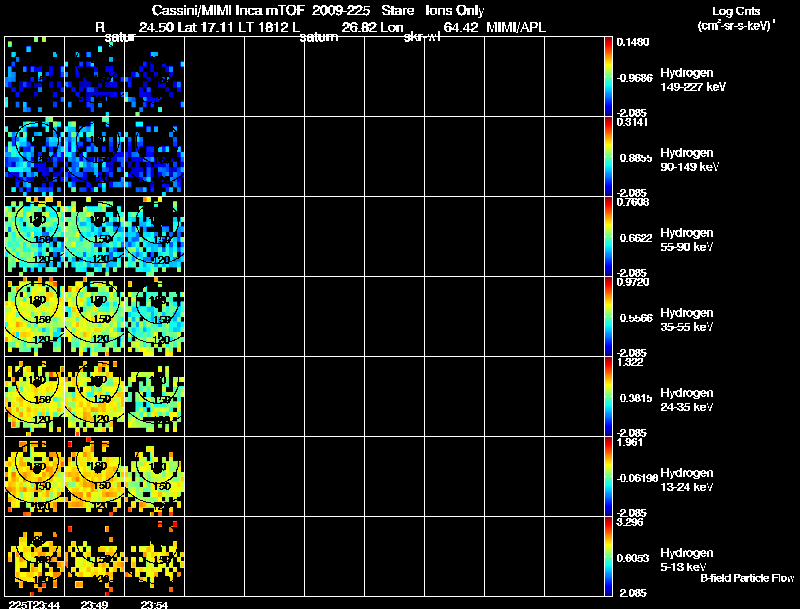Select the 'Hydrogen 5-13 keV' label

pos(687,560)
